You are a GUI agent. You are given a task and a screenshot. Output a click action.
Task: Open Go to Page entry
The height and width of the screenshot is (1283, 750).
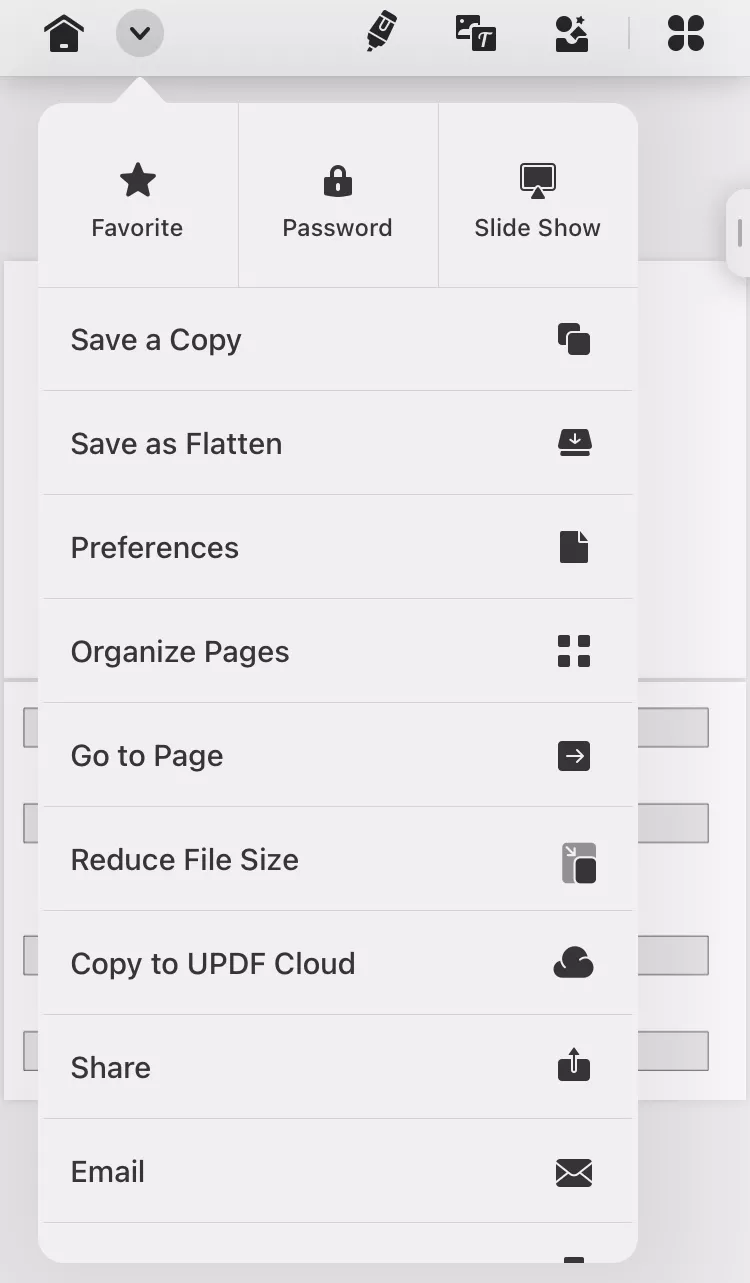pyautogui.click(x=338, y=756)
